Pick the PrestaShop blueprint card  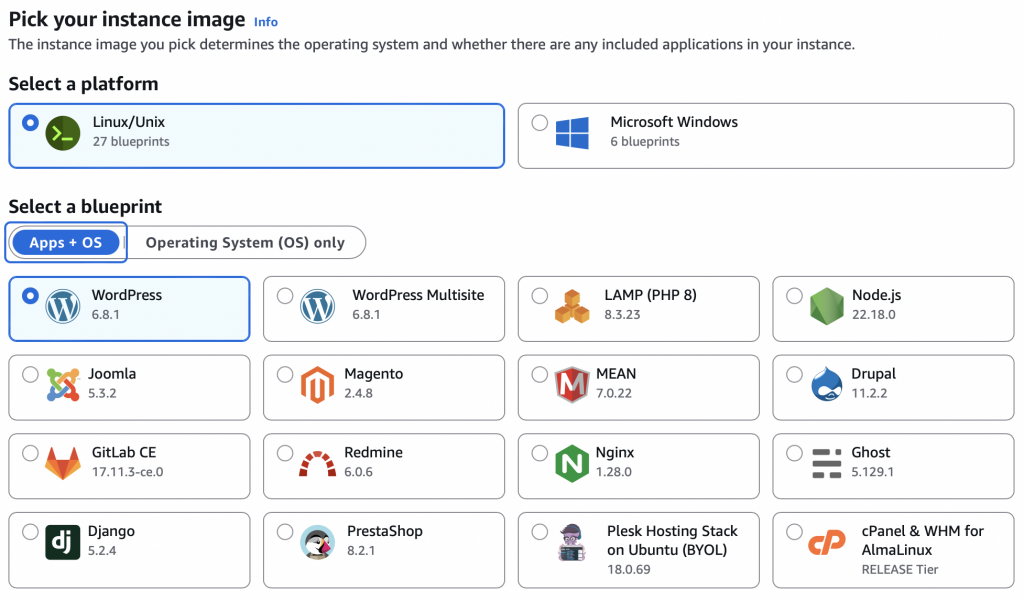pyautogui.click(x=384, y=541)
